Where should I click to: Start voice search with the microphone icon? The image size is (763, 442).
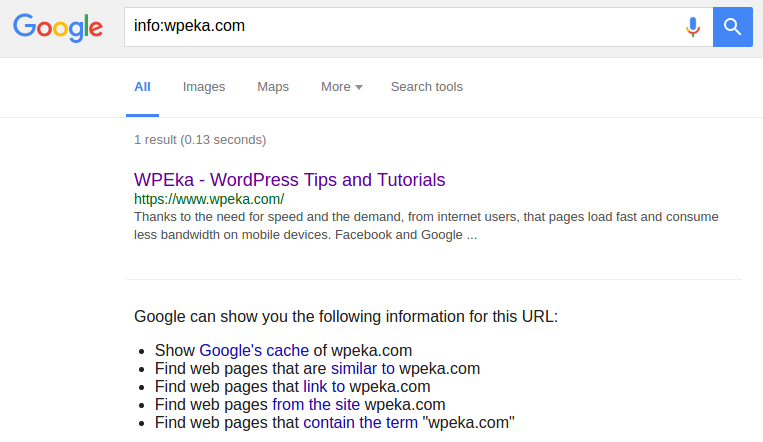(x=692, y=27)
